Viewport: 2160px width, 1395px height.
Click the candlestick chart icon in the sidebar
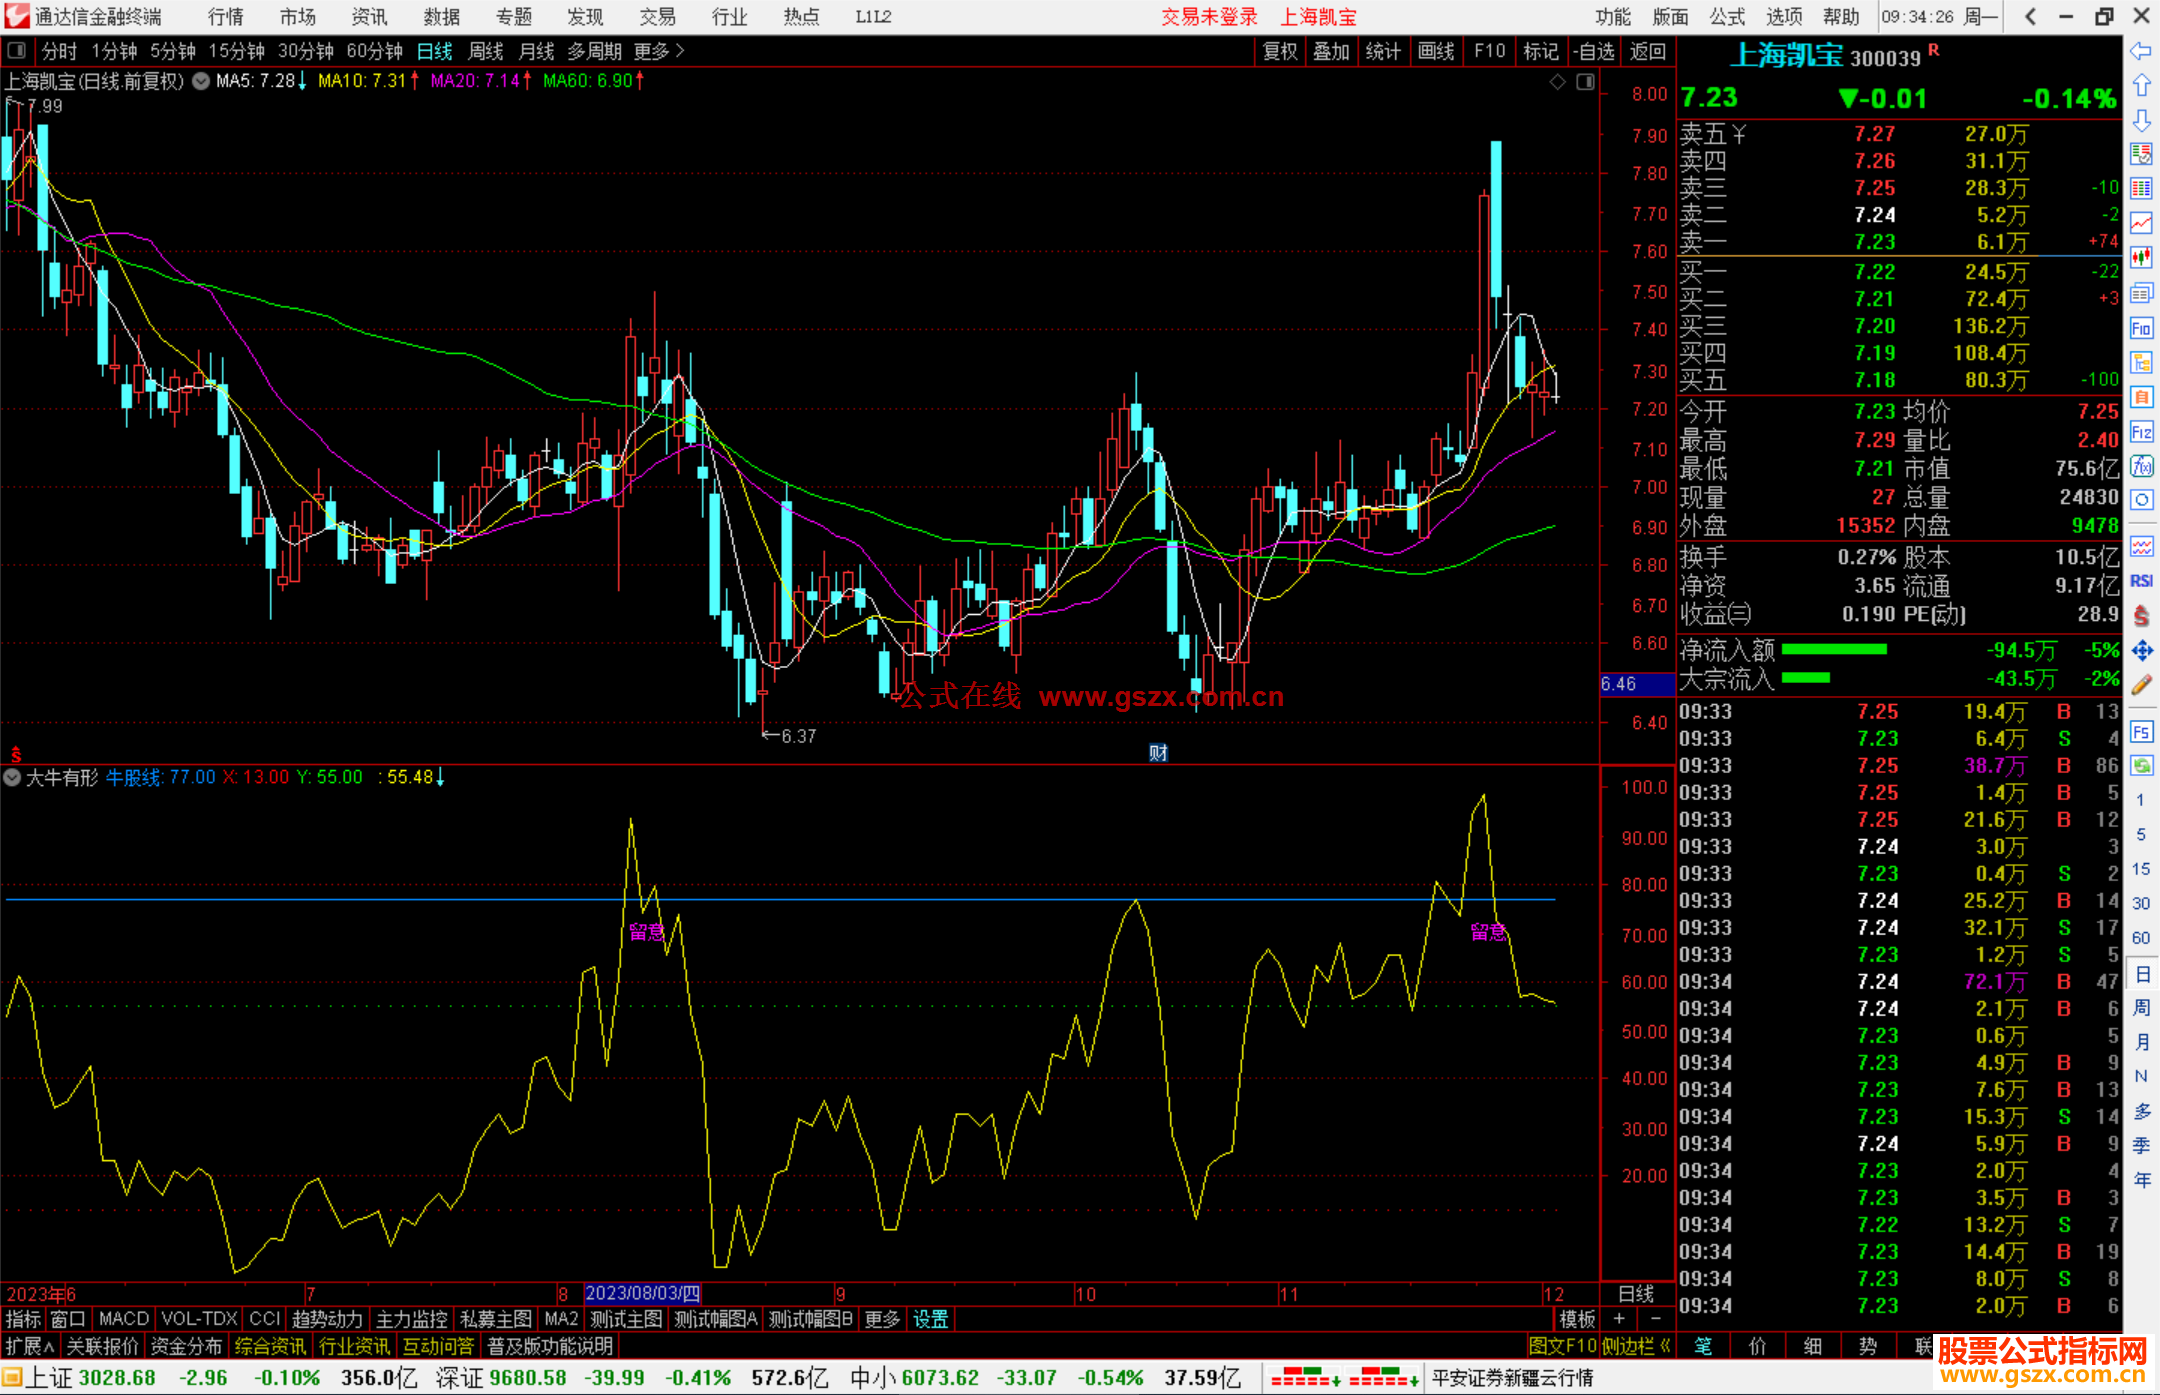point(2141,257)
